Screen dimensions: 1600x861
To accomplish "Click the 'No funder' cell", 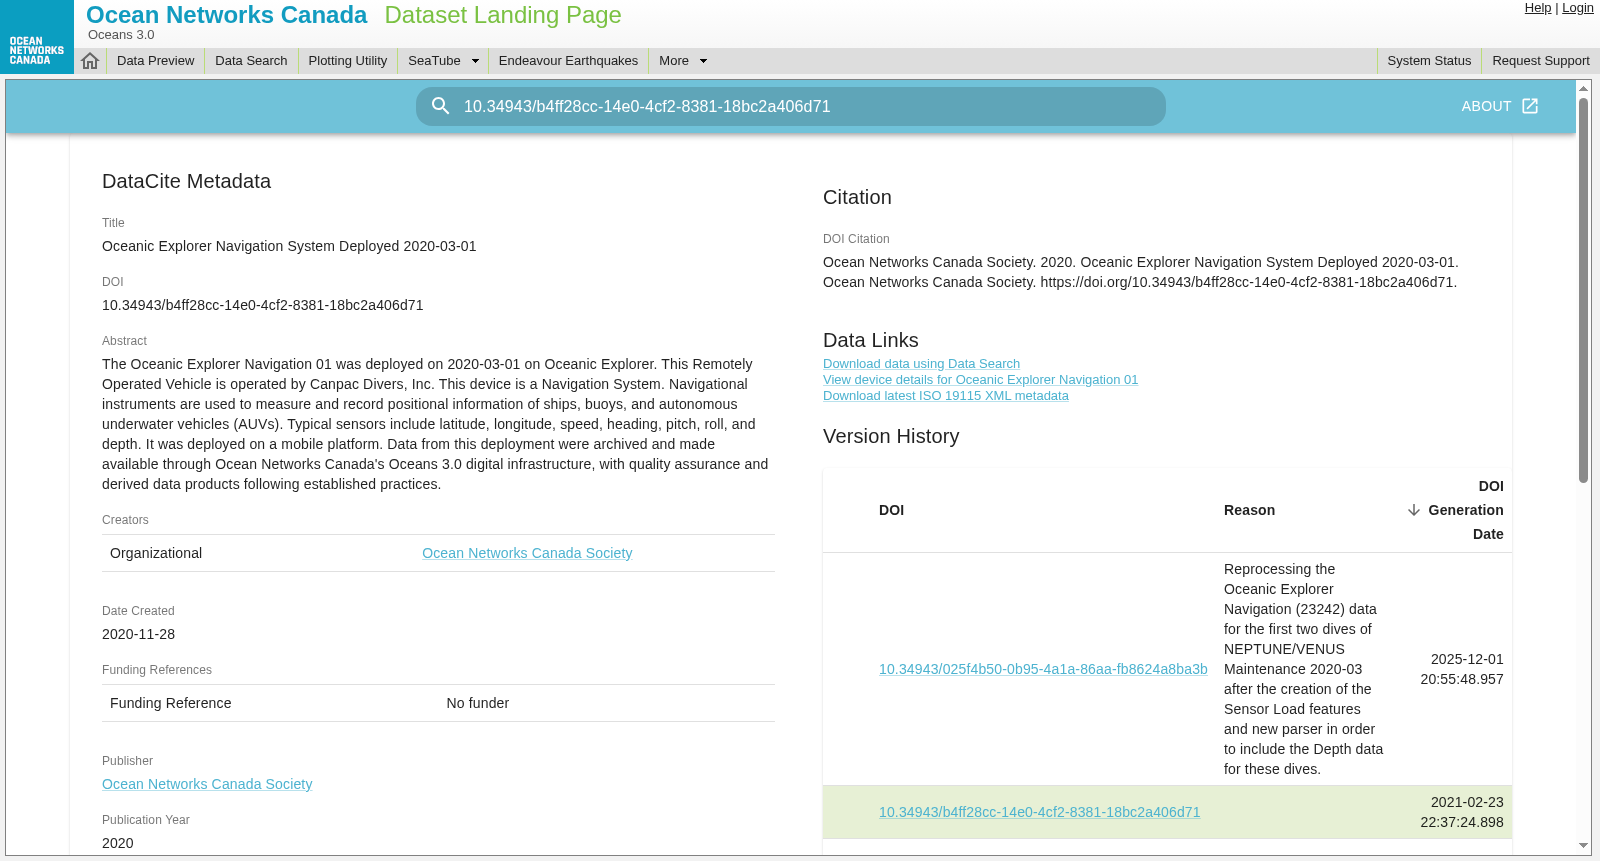I will pos(477,703).
